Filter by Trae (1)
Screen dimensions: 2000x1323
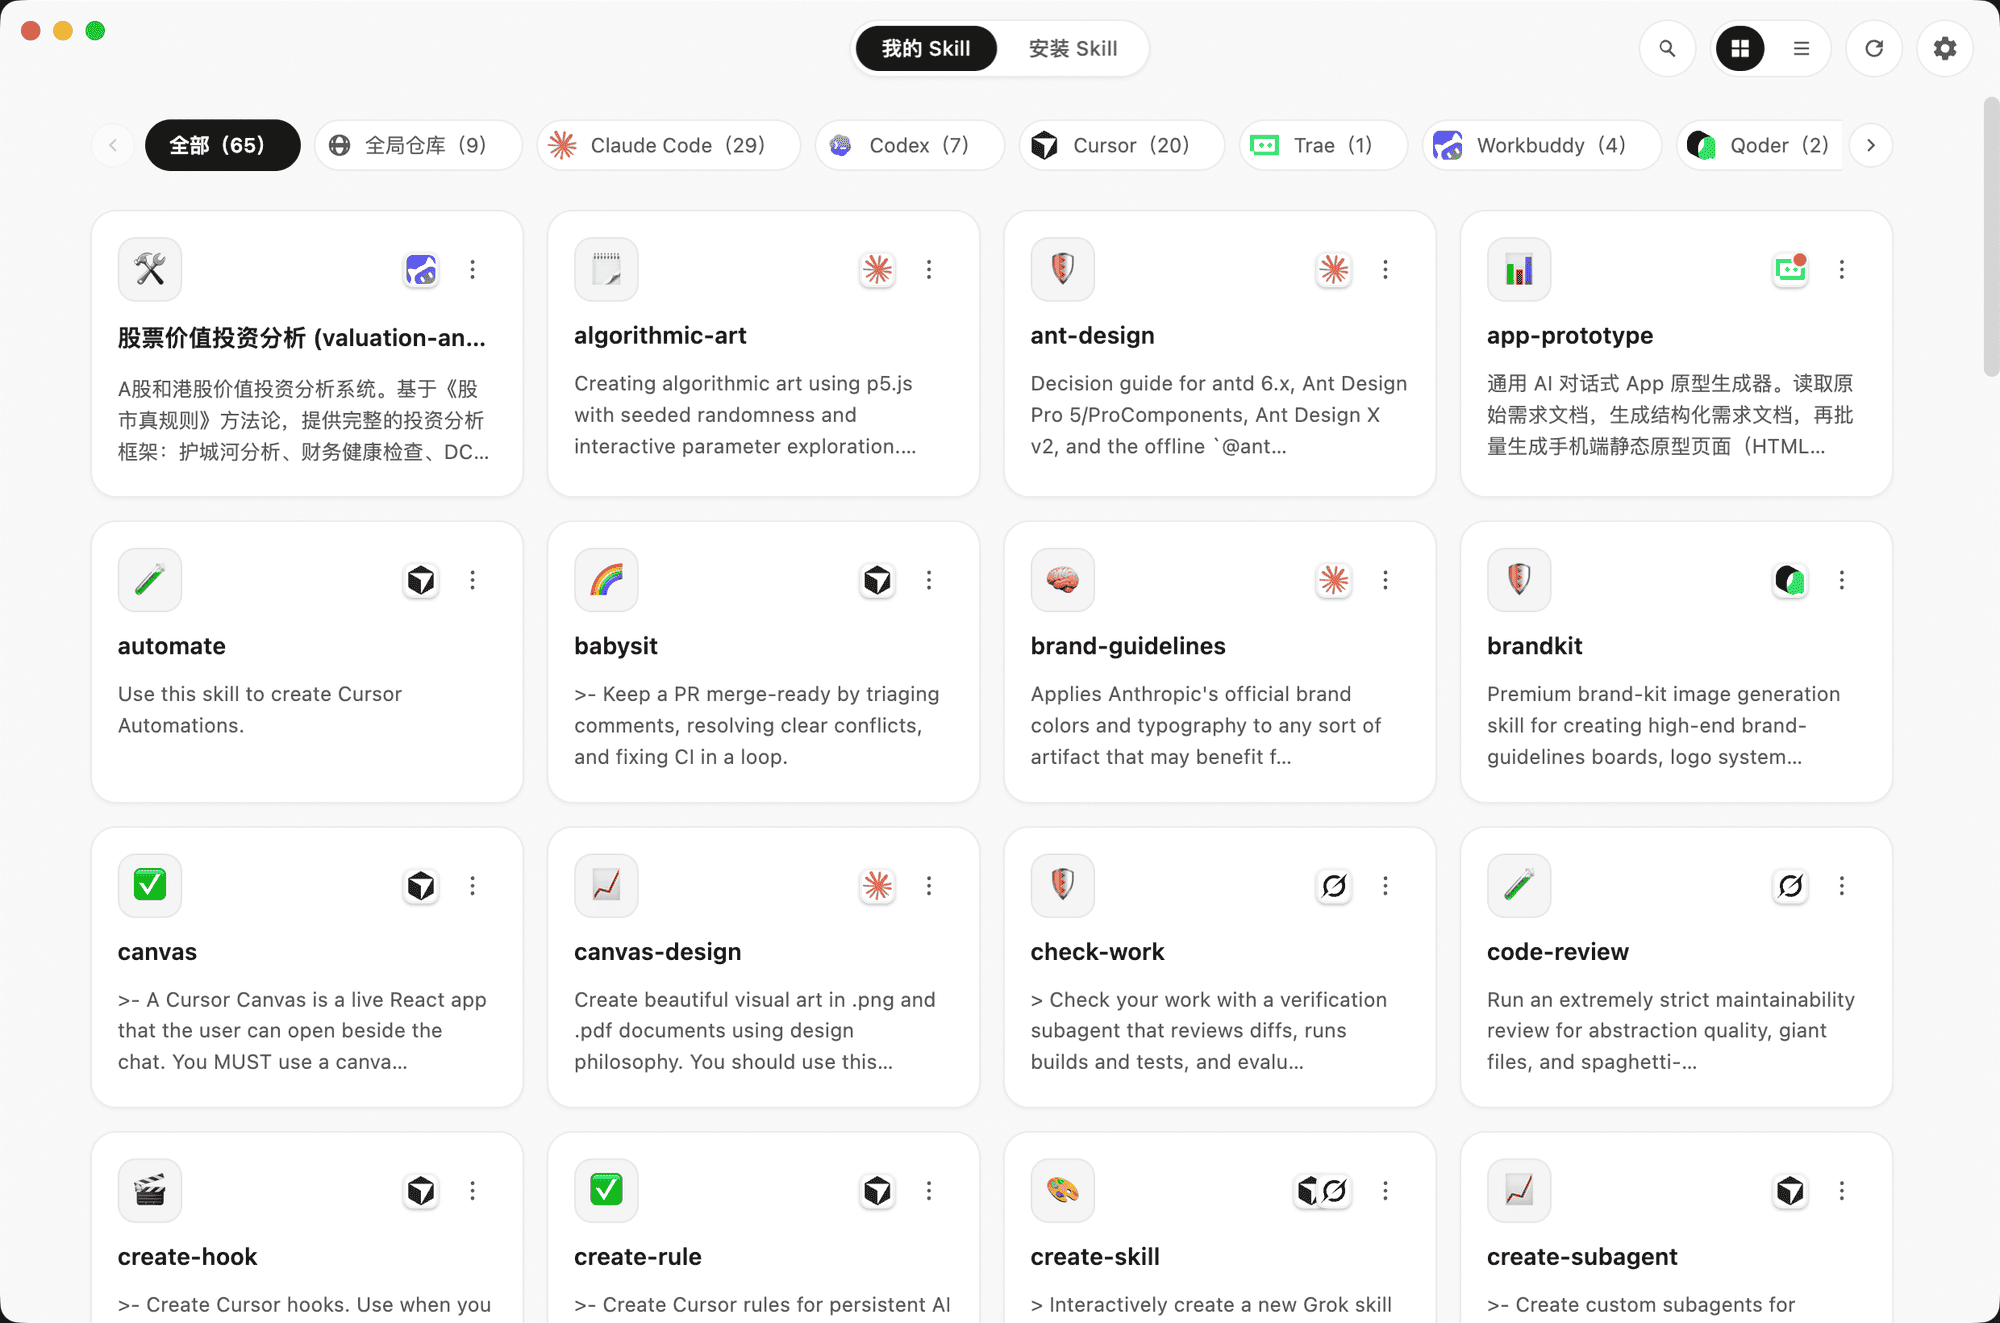coord(1323,145)
